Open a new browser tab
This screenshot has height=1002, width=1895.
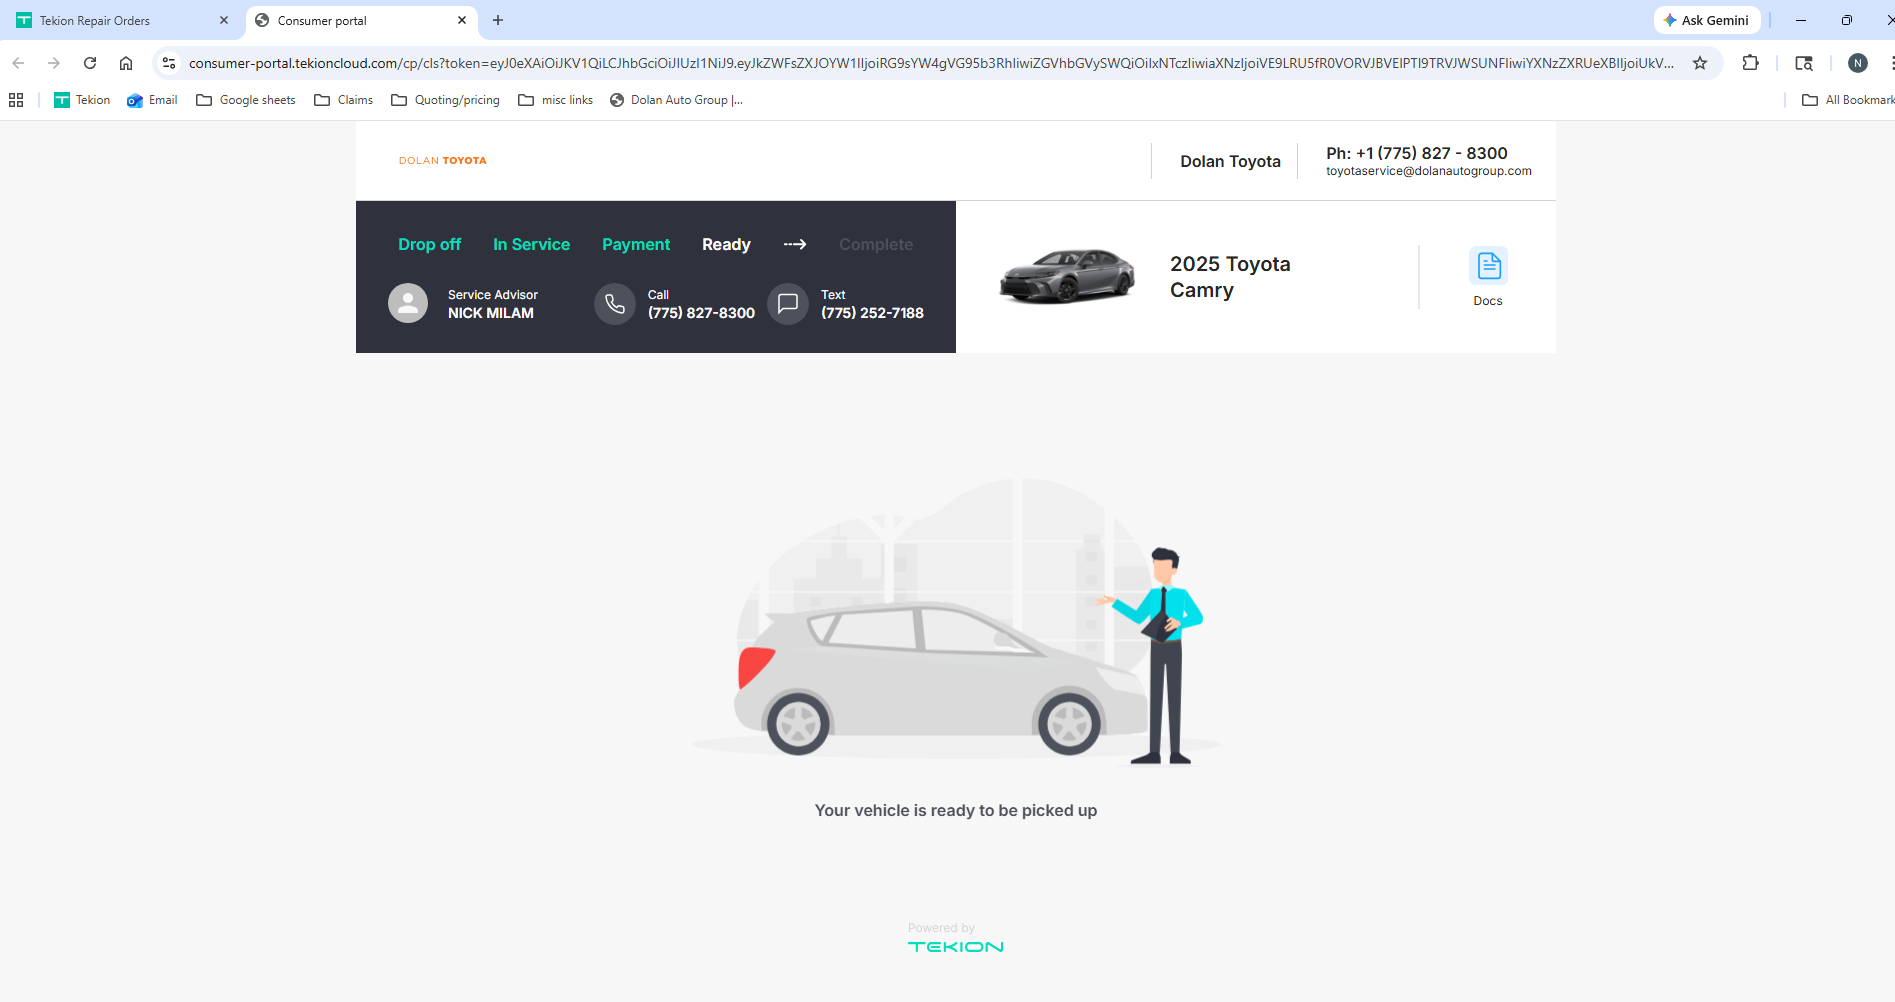pos(498,20)
